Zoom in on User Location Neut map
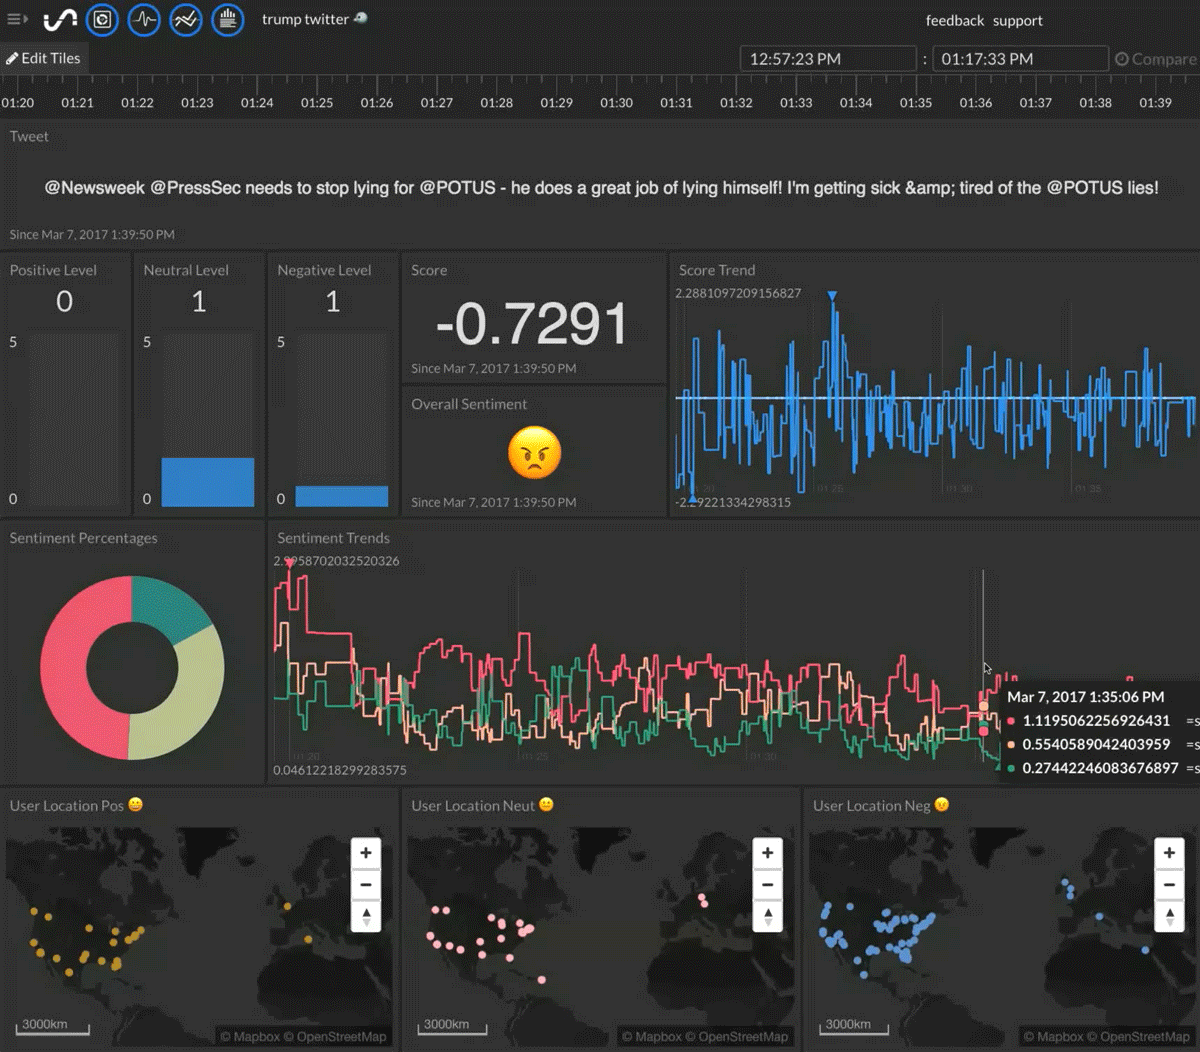Image resolution: width=1200 pixels, height=1052 pixels. pos(767,853)
